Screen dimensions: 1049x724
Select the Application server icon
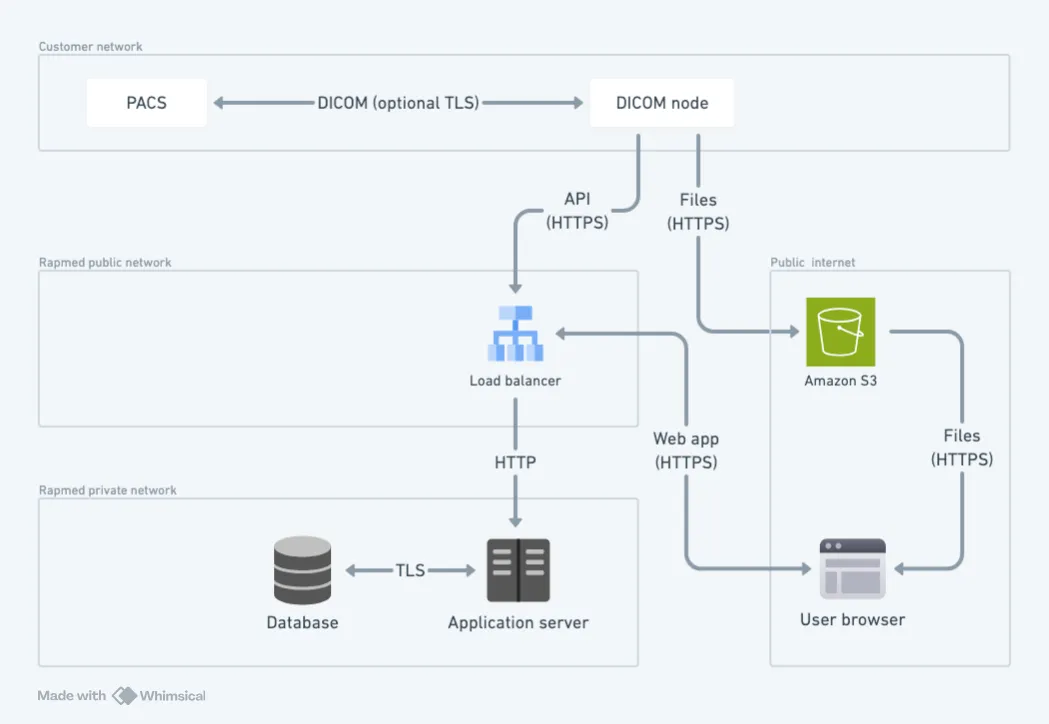tap(518, 570)
